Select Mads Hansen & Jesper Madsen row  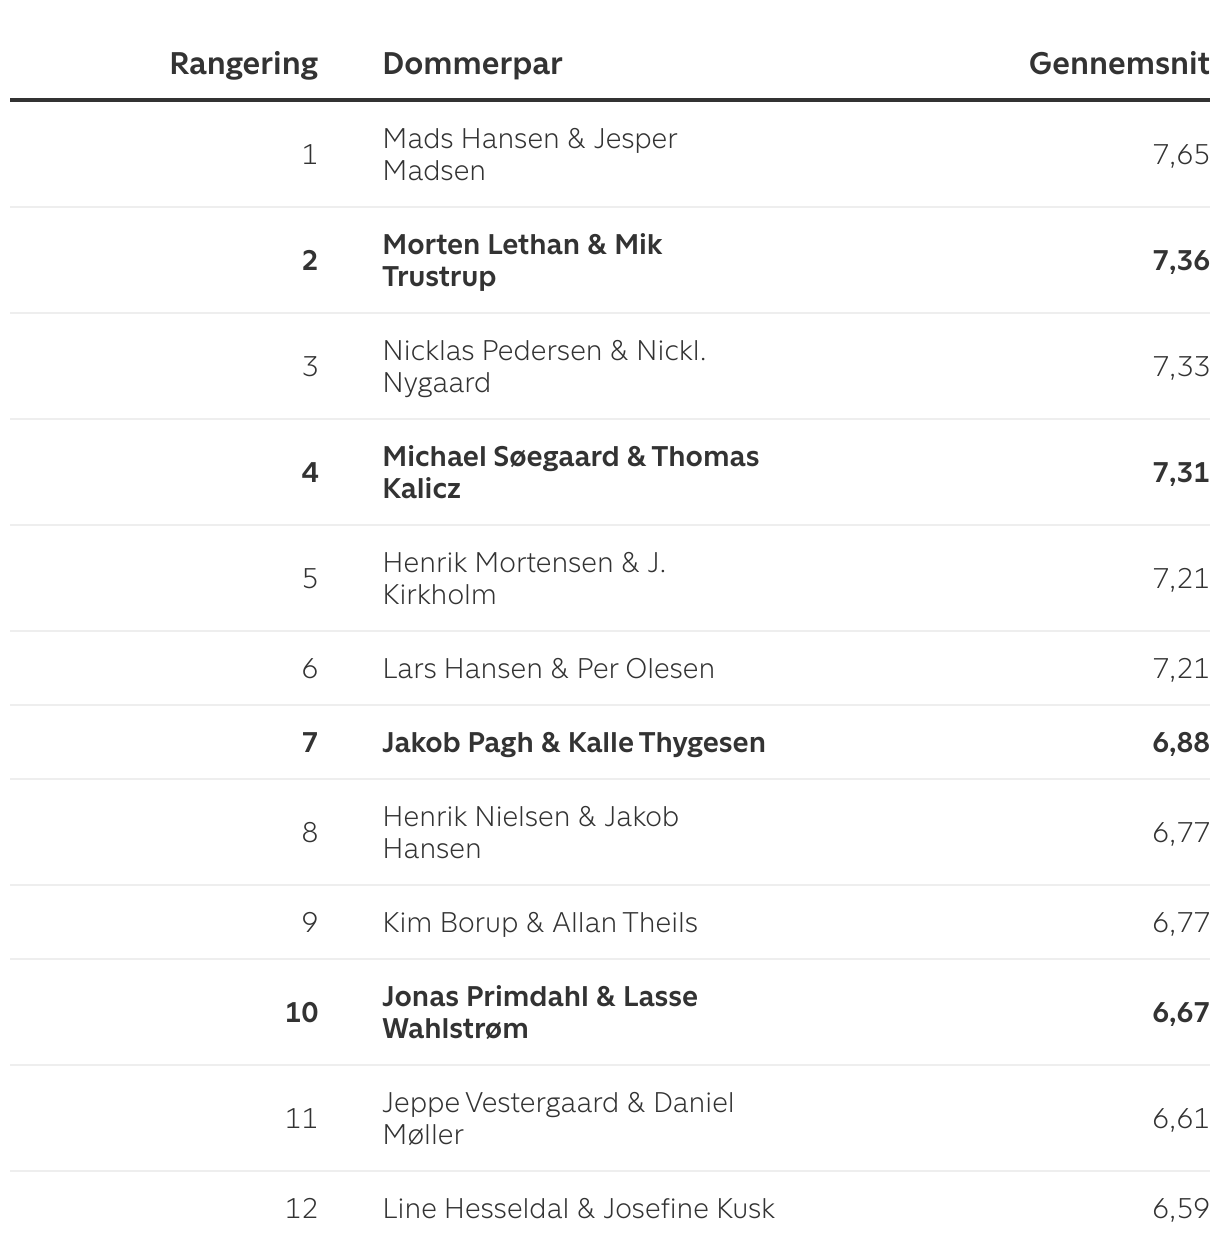tap(529, 154)
